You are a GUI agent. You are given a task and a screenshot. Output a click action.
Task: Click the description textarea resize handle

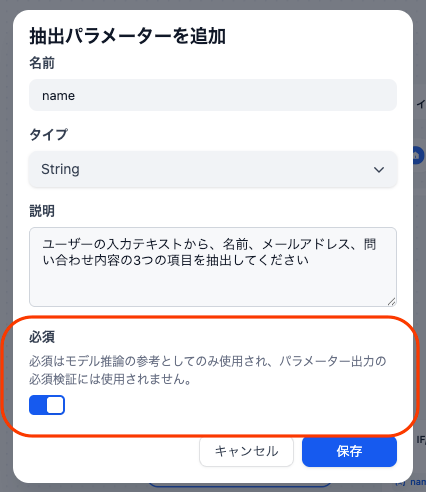(392, 302)
